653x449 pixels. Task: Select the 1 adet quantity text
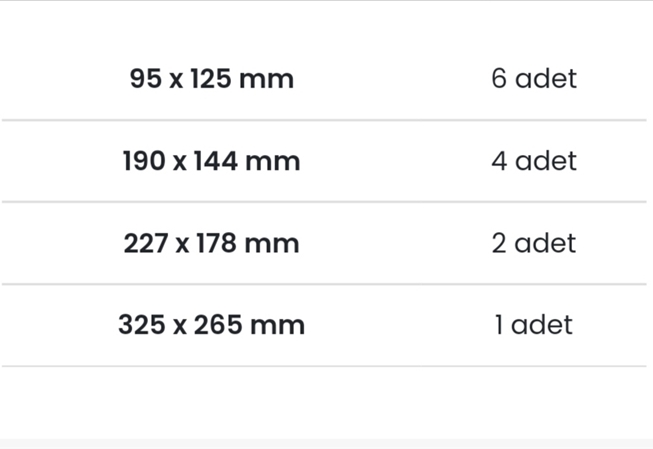click(x=534, y=324)
